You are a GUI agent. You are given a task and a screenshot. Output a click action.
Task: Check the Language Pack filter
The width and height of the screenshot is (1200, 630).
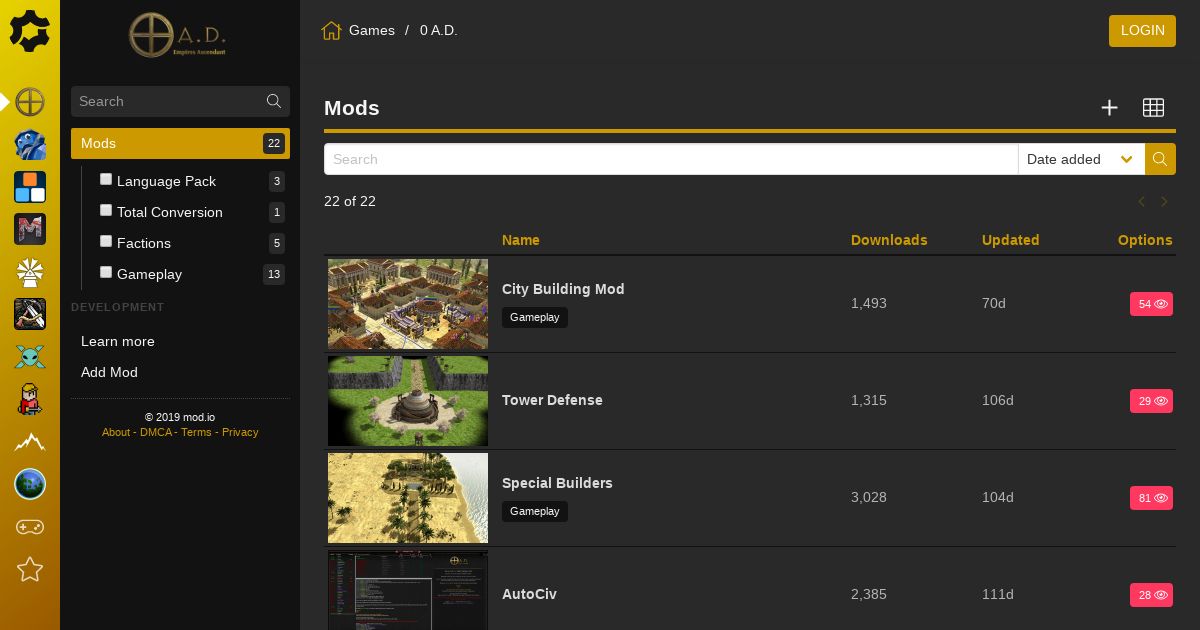pyautogui.click(x=106, y=179)
